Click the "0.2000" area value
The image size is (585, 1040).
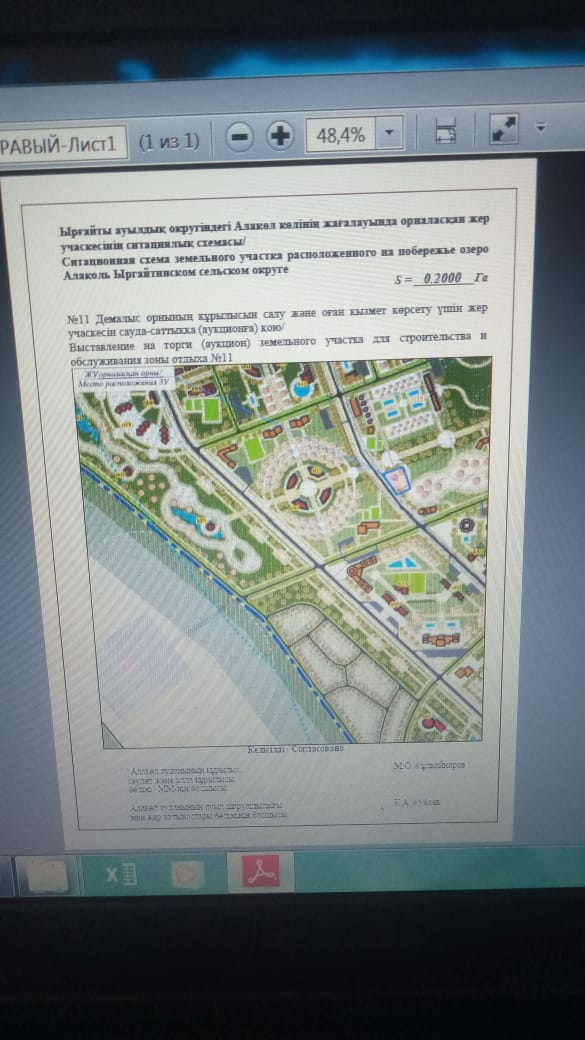point(442,278)
